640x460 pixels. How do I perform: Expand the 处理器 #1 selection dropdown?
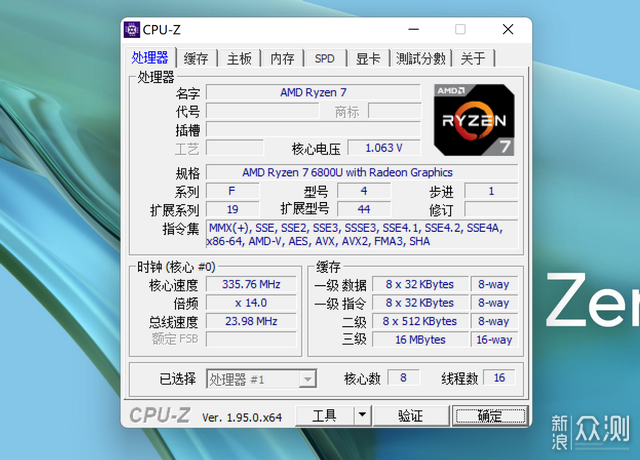(x=307, y=379)
